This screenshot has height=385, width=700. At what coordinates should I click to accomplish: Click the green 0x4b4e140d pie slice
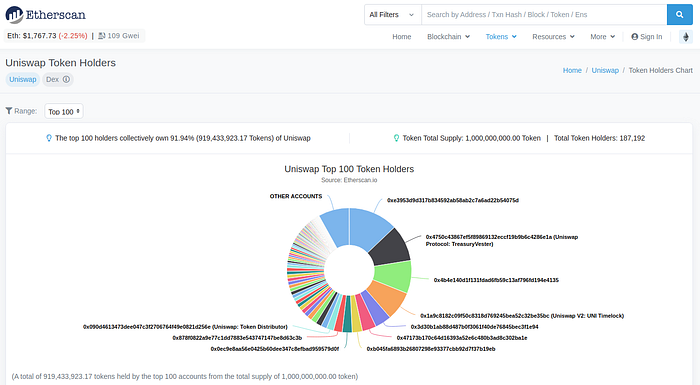coord(394,276)
